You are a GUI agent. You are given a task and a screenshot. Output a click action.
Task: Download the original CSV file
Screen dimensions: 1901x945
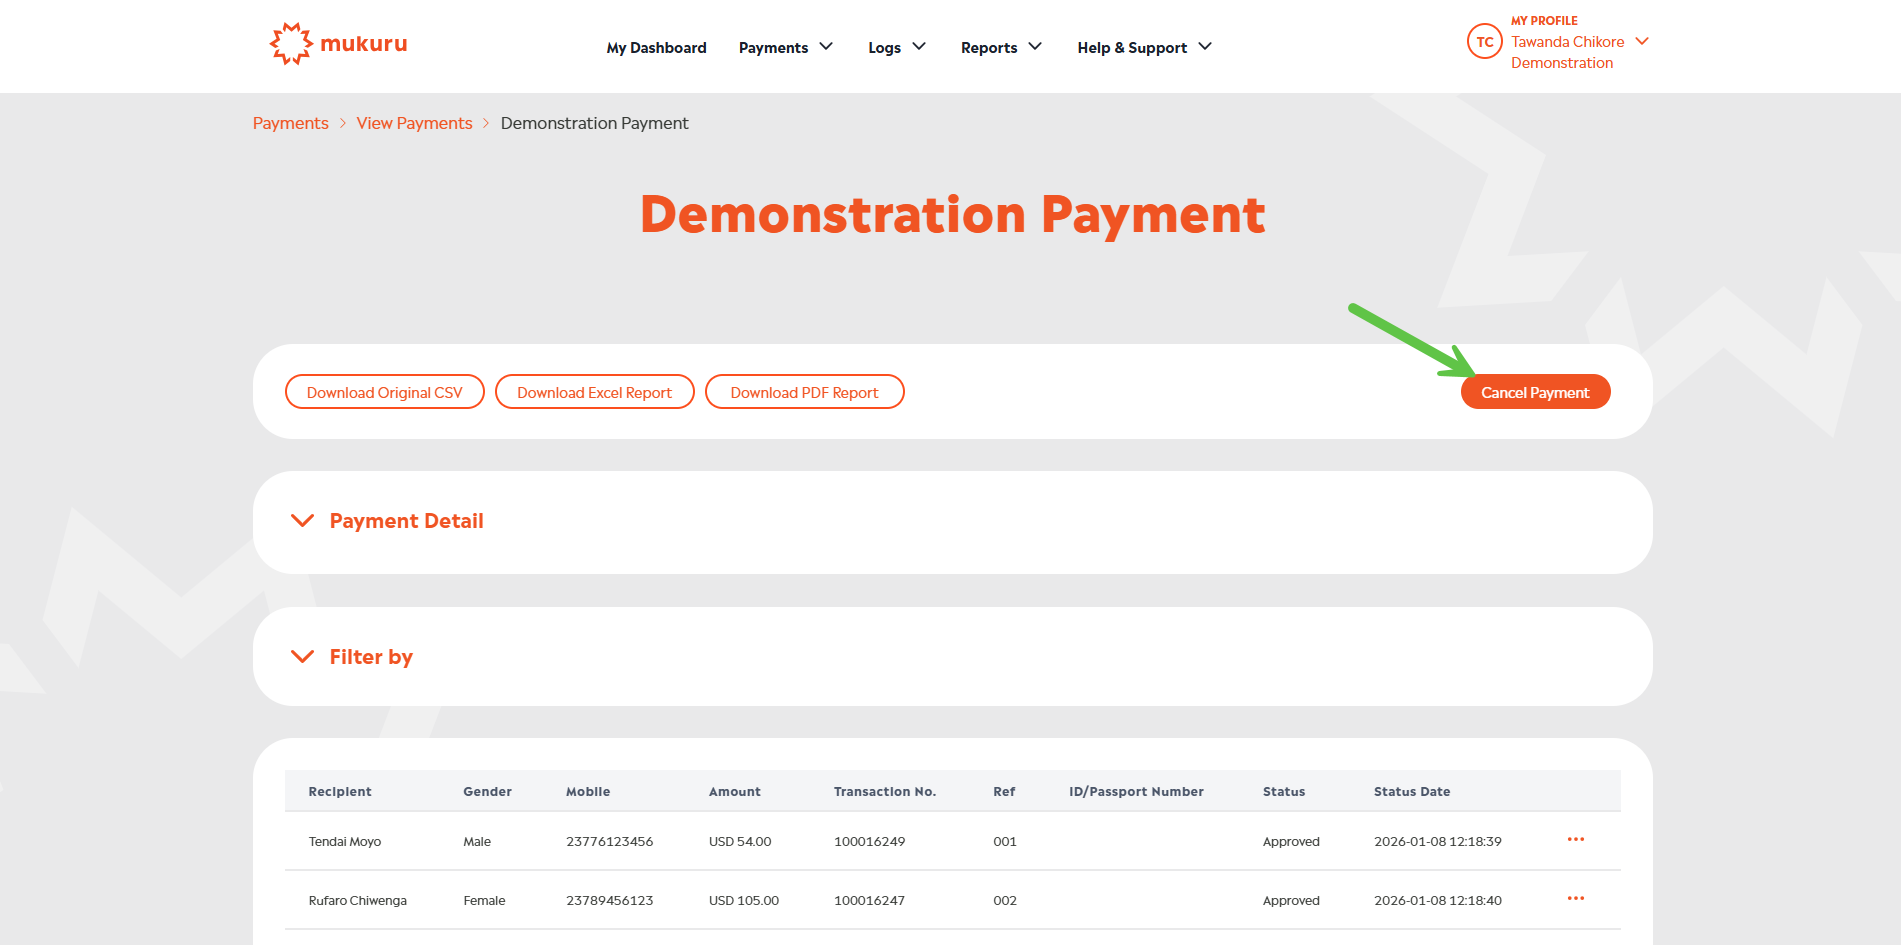pos(384,392)
